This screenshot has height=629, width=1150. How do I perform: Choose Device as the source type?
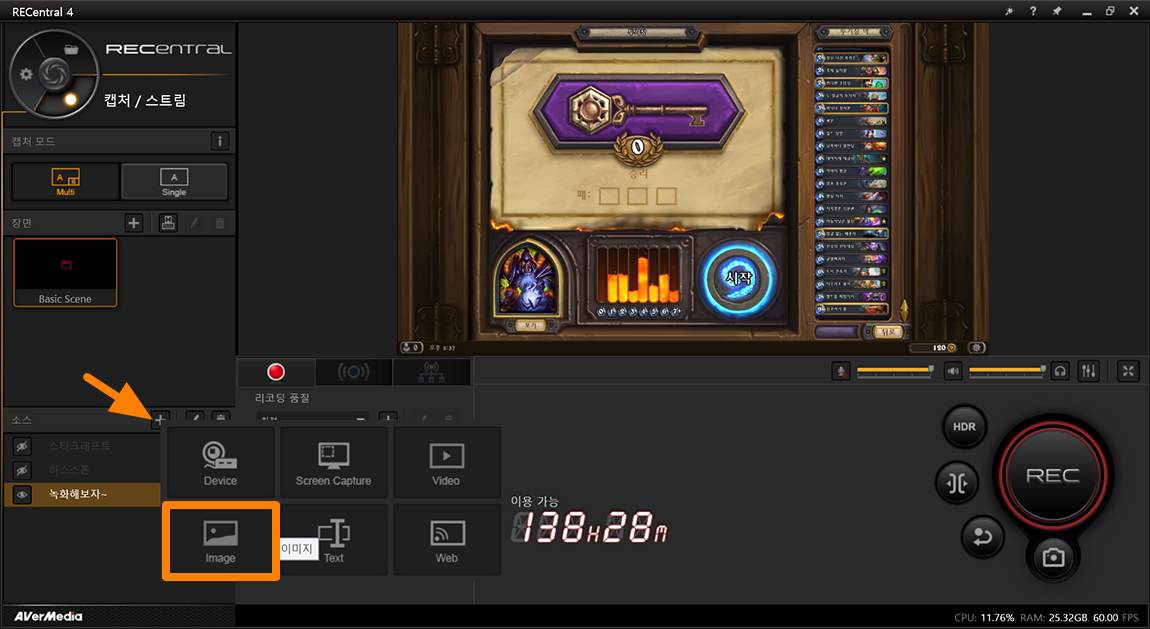pyautogui.click(x=220, y=463)
